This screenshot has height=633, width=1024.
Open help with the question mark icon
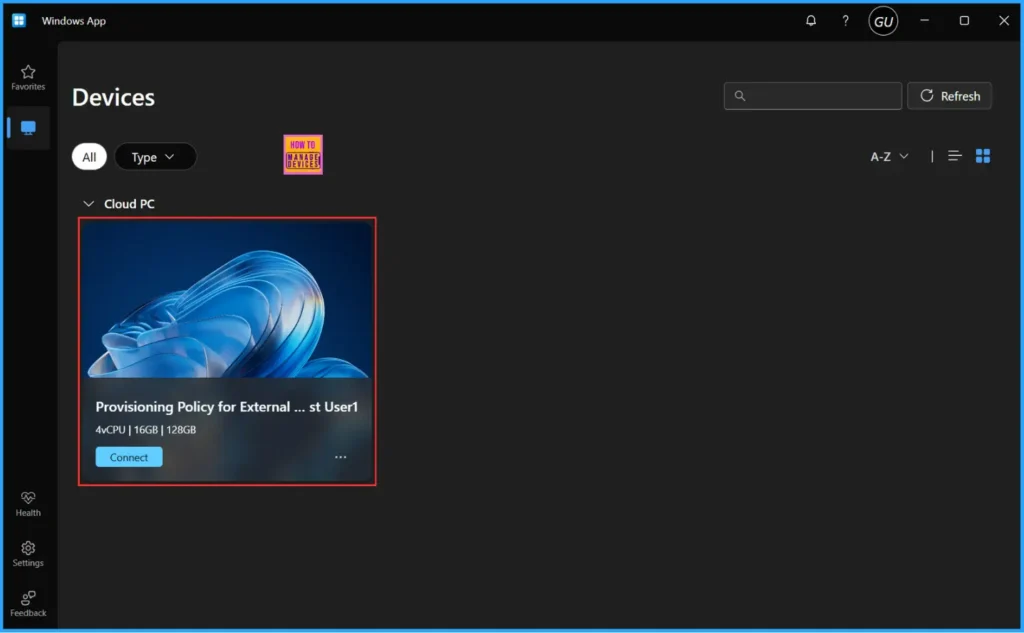[x=845, y=21]
